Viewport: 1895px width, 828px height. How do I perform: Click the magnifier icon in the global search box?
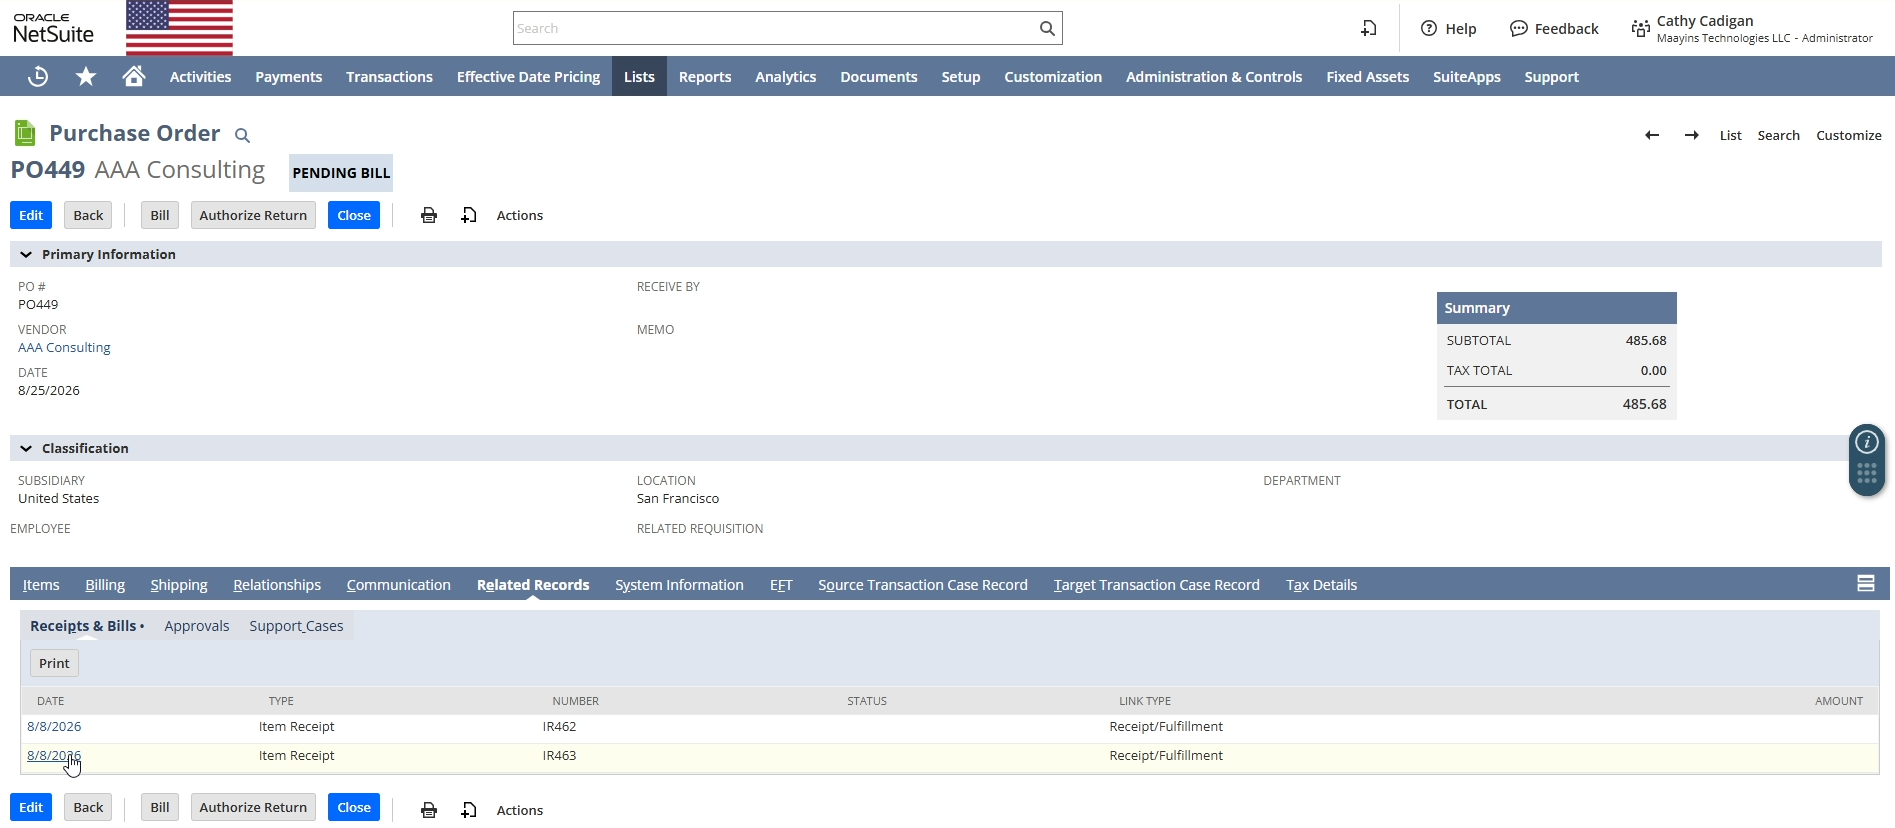(1047, 28)
